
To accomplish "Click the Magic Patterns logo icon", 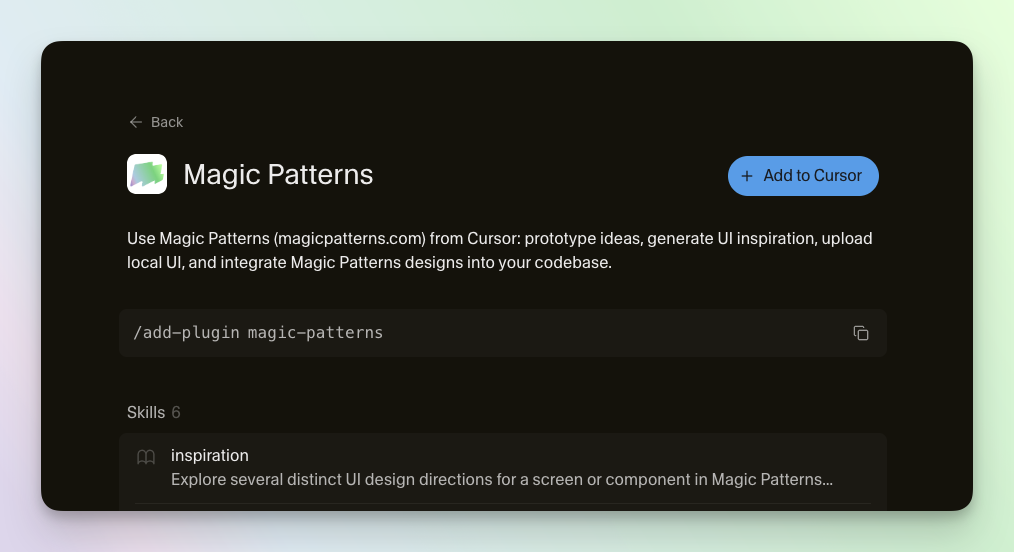I will click(147, 174).
